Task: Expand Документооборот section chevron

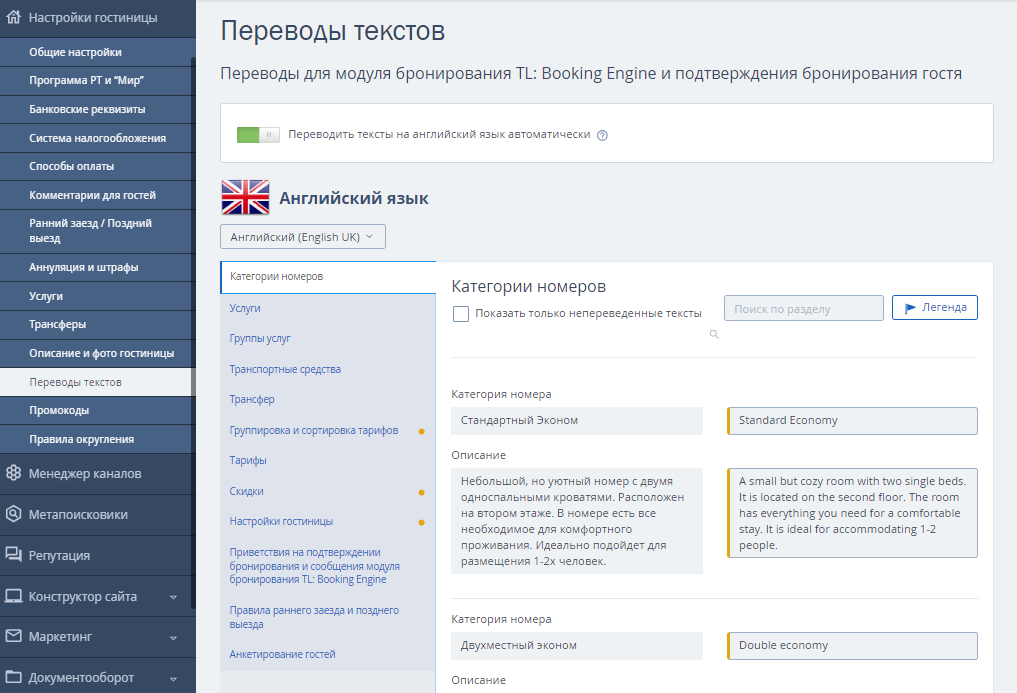Action: point(173,679)
